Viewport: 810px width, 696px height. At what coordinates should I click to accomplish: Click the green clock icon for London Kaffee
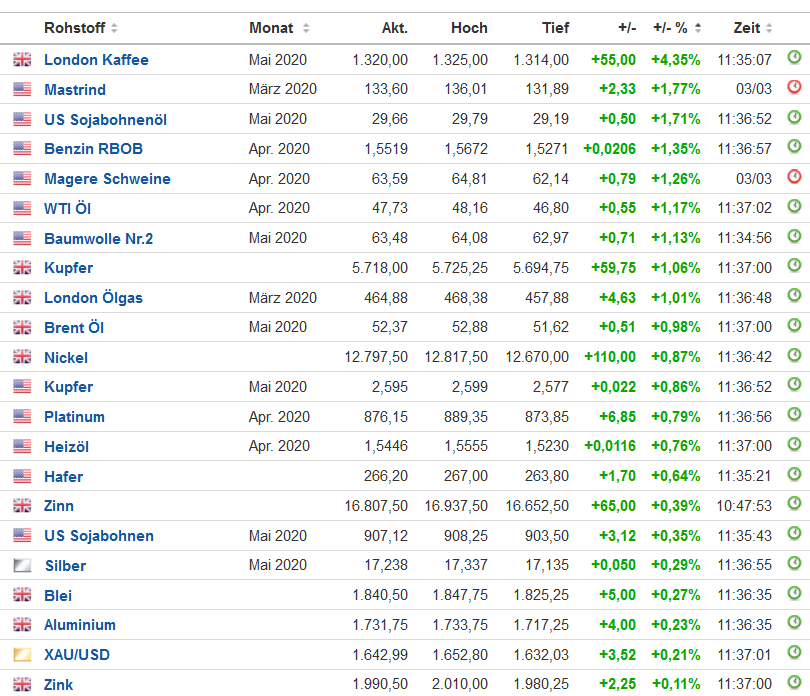794,57
